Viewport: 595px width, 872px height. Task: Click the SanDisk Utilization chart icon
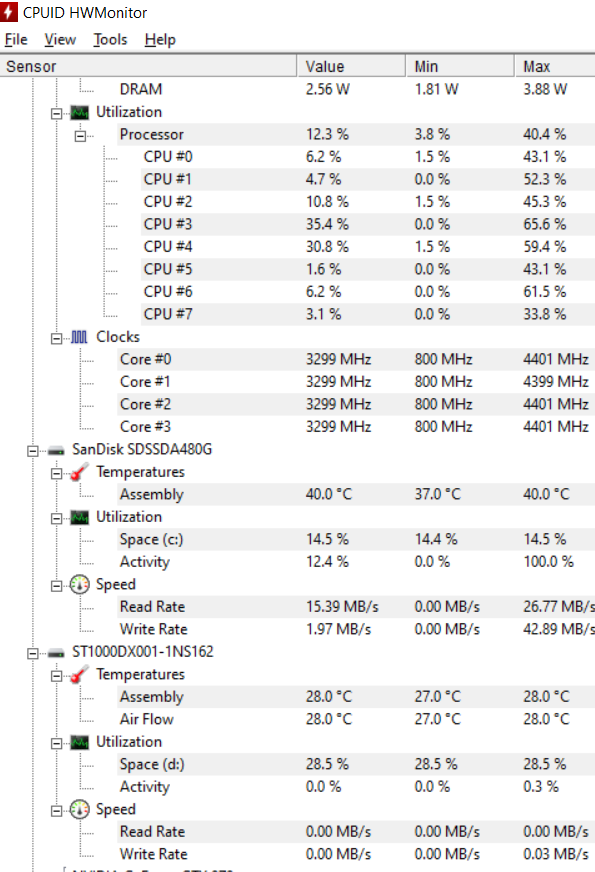(80, 518)
